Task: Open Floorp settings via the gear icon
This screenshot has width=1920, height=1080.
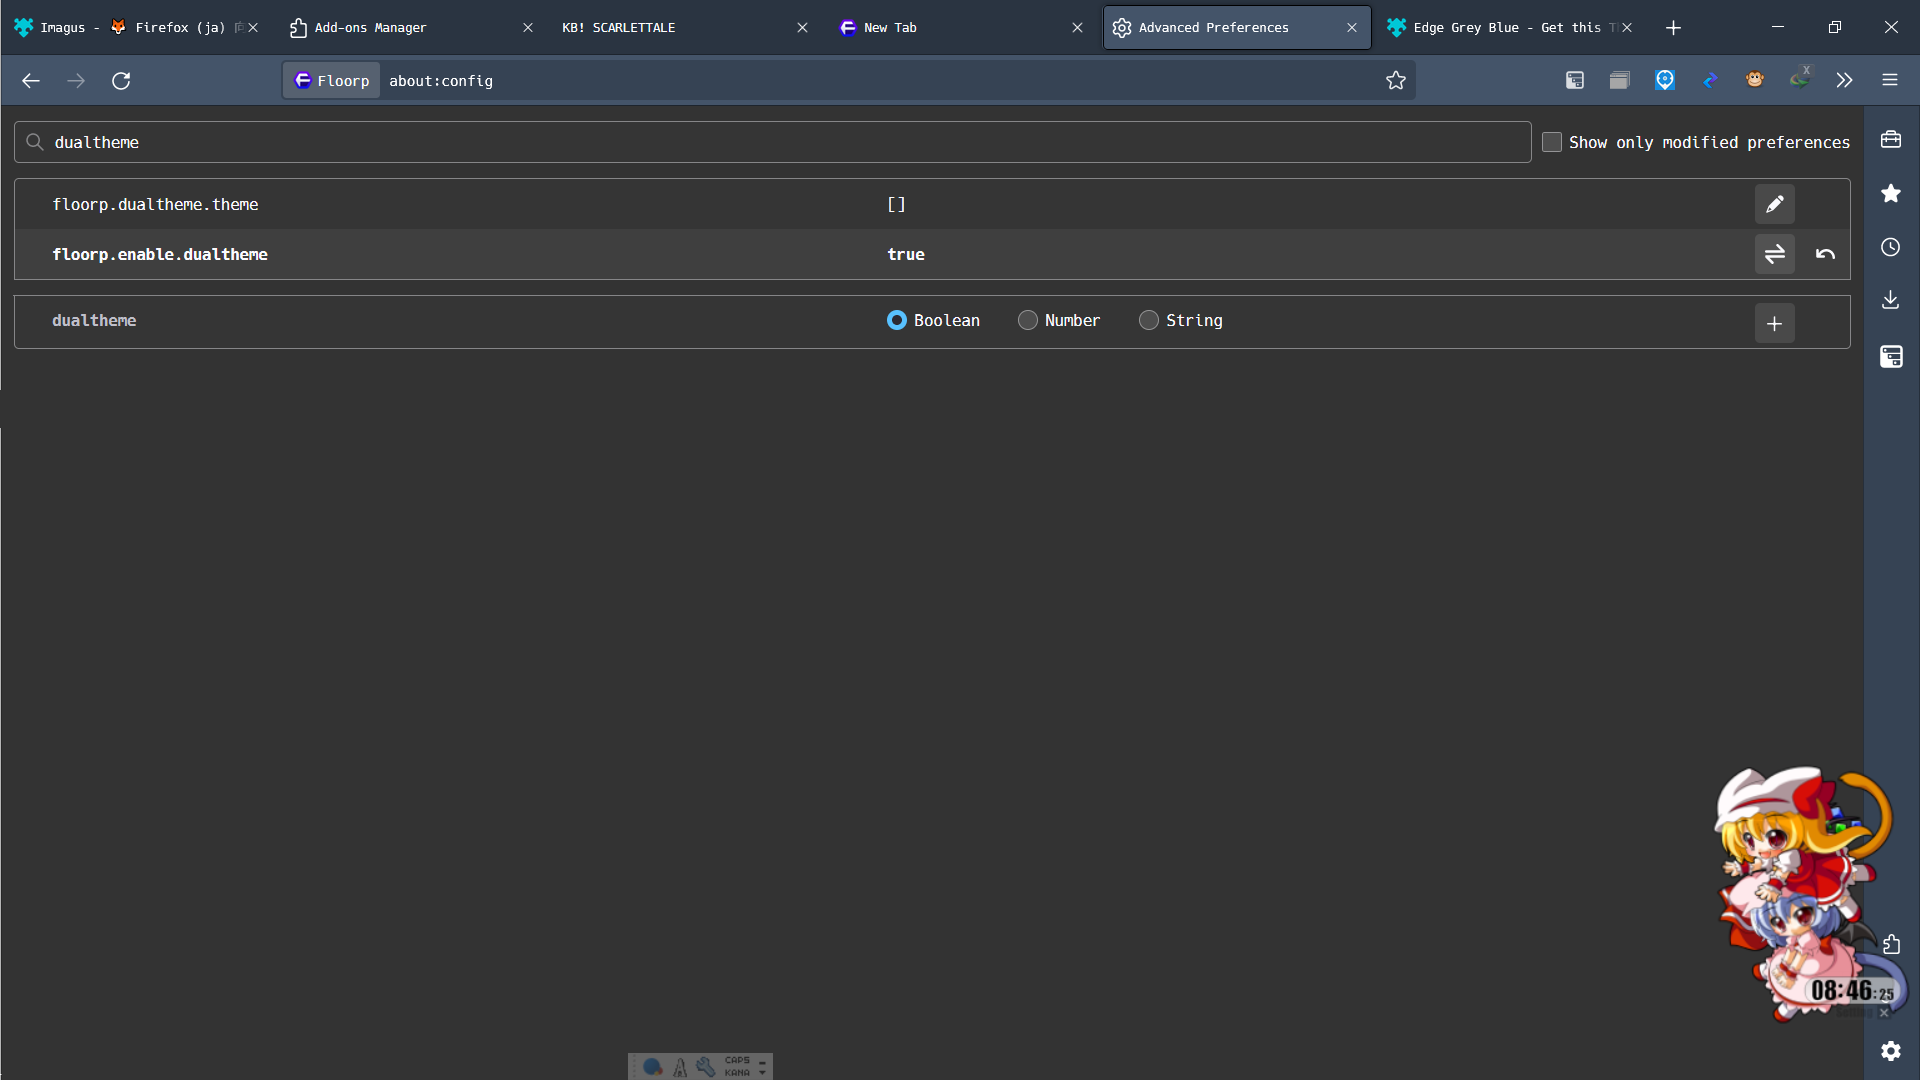Action: click(x=1890, y=1051)
